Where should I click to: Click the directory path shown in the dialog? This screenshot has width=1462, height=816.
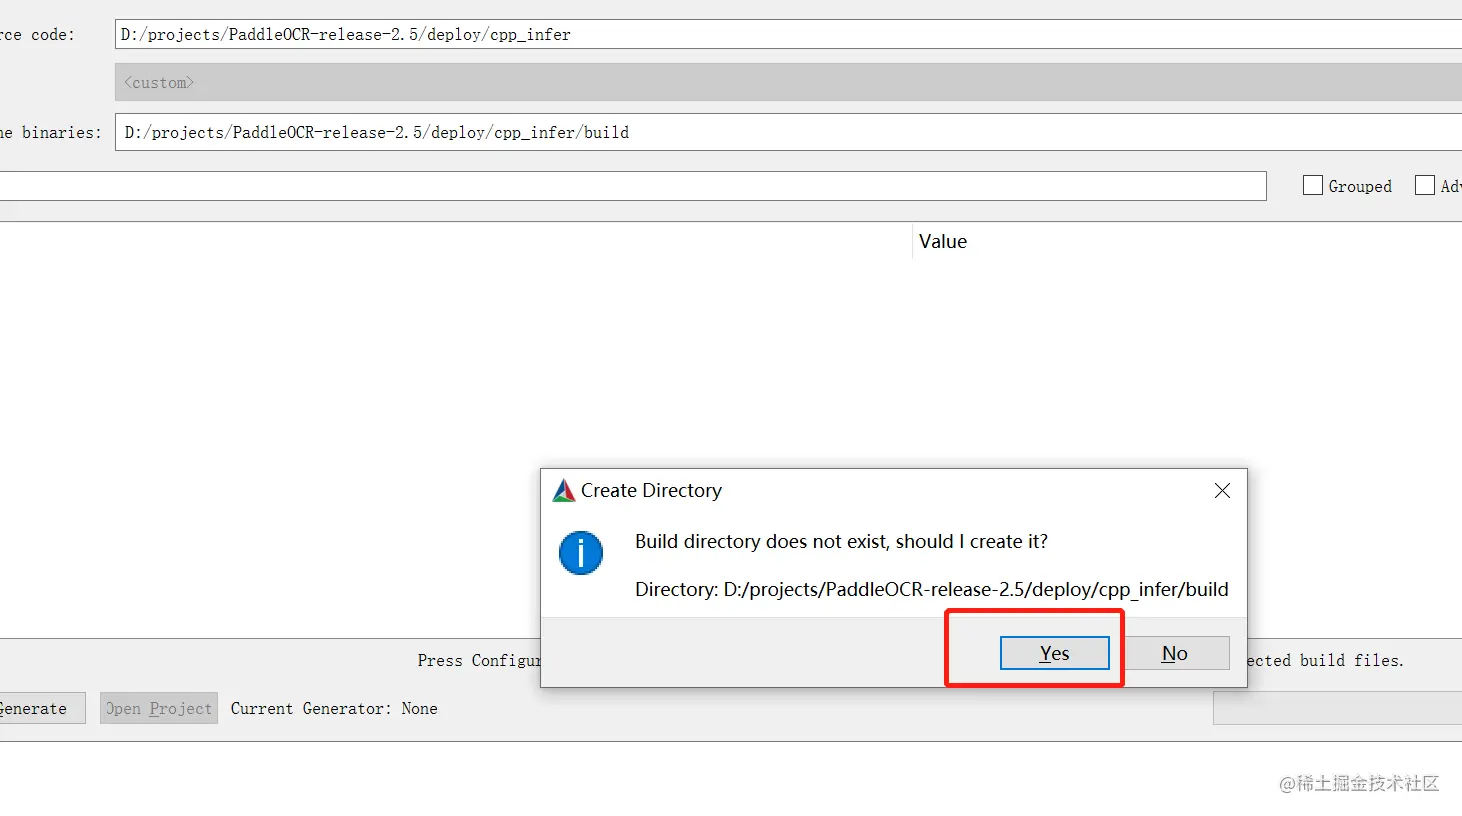930,589
